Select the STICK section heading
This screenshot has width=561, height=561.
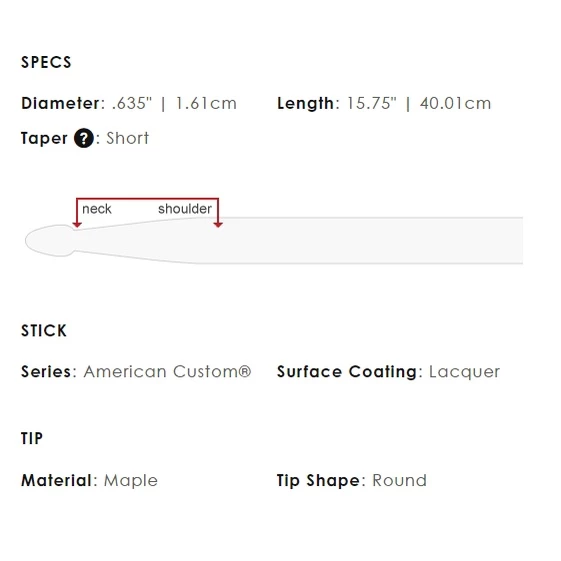[44, 331]
